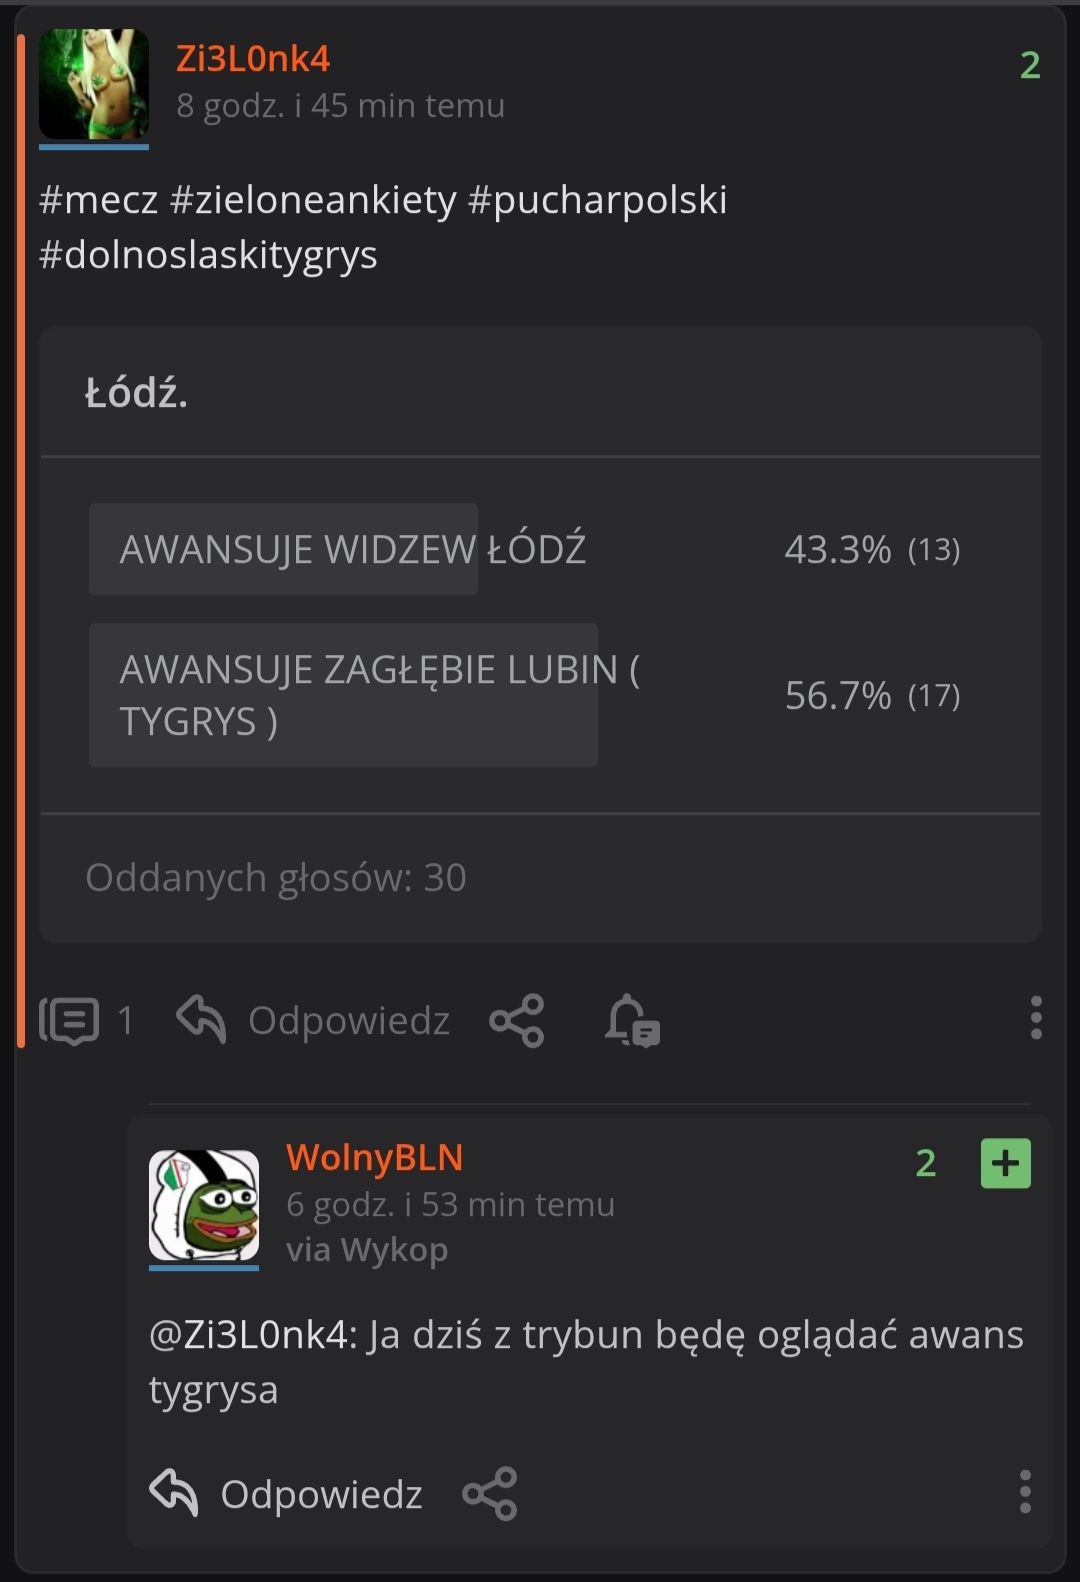Share Zi3L0nk4's poll post via share icon

pyautogui.click(x=517, y=1021)
